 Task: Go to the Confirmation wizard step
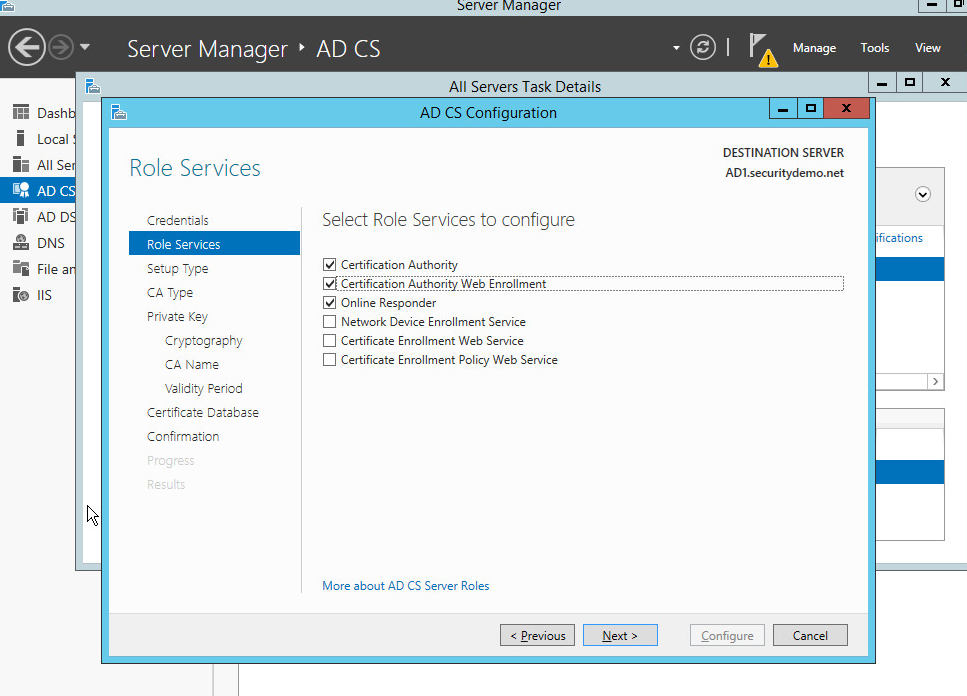pyautogui.click(x=183, y=436)
